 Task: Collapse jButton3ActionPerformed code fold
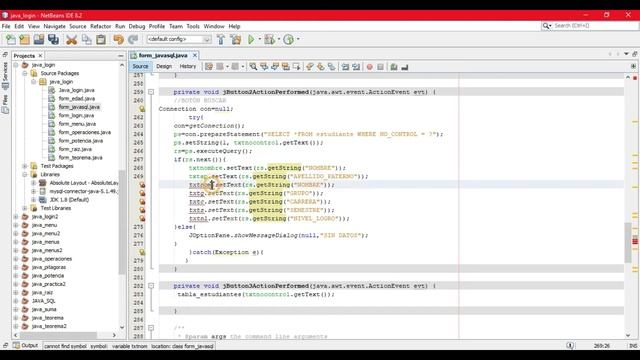click(151, 286)
